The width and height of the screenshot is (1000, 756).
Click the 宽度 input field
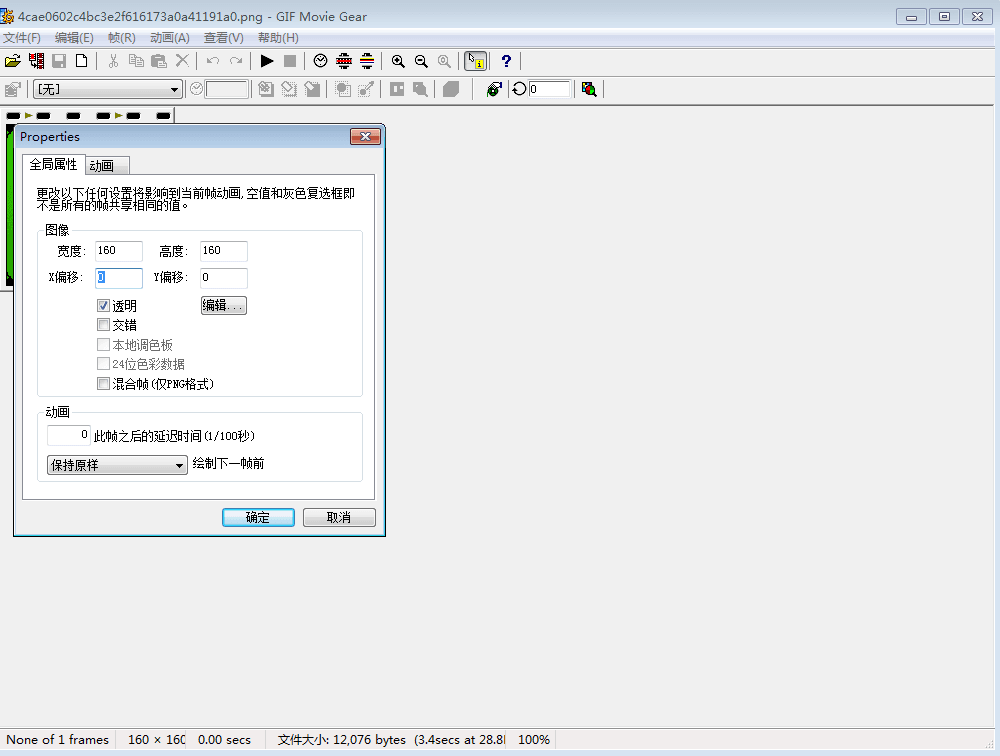coord(119,251)
